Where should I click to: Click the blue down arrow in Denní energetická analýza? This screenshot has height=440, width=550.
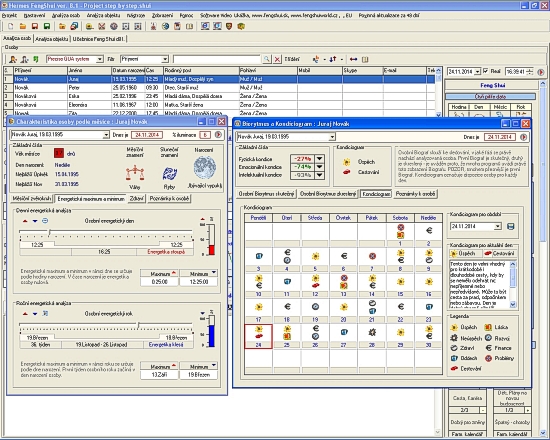(x=35, y=221)
